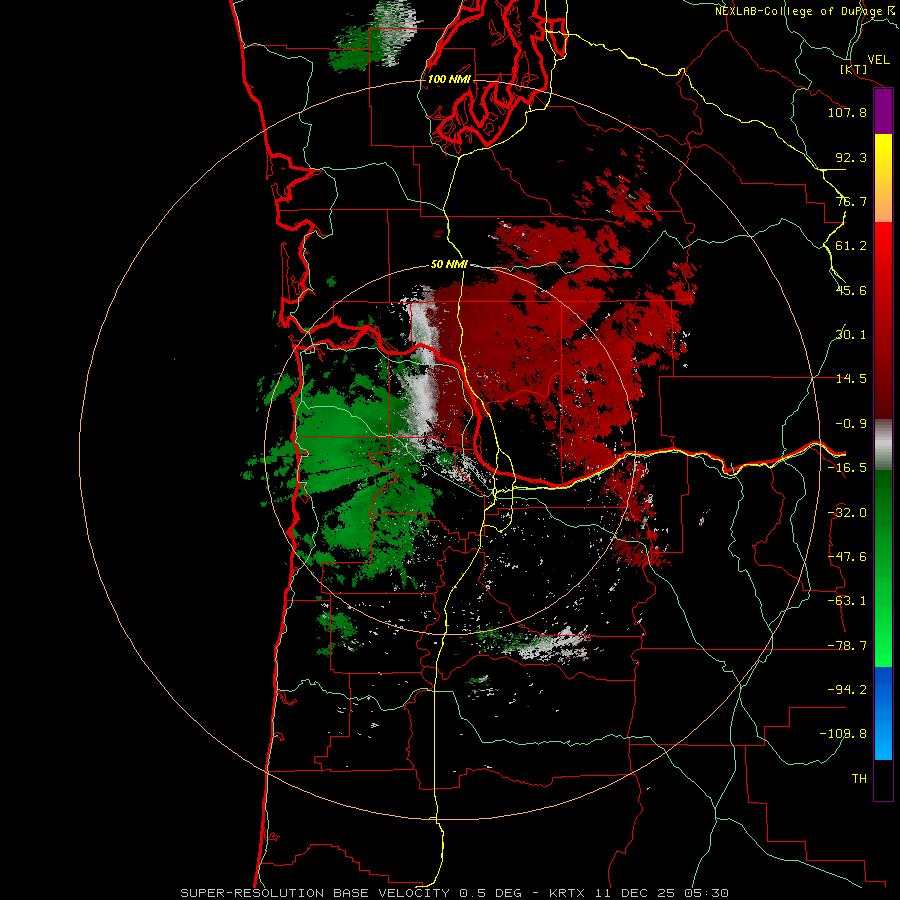Pick the gray near-zero segment of velocity scale
Viewport: 900px width, 900px height.
[883, 444]
